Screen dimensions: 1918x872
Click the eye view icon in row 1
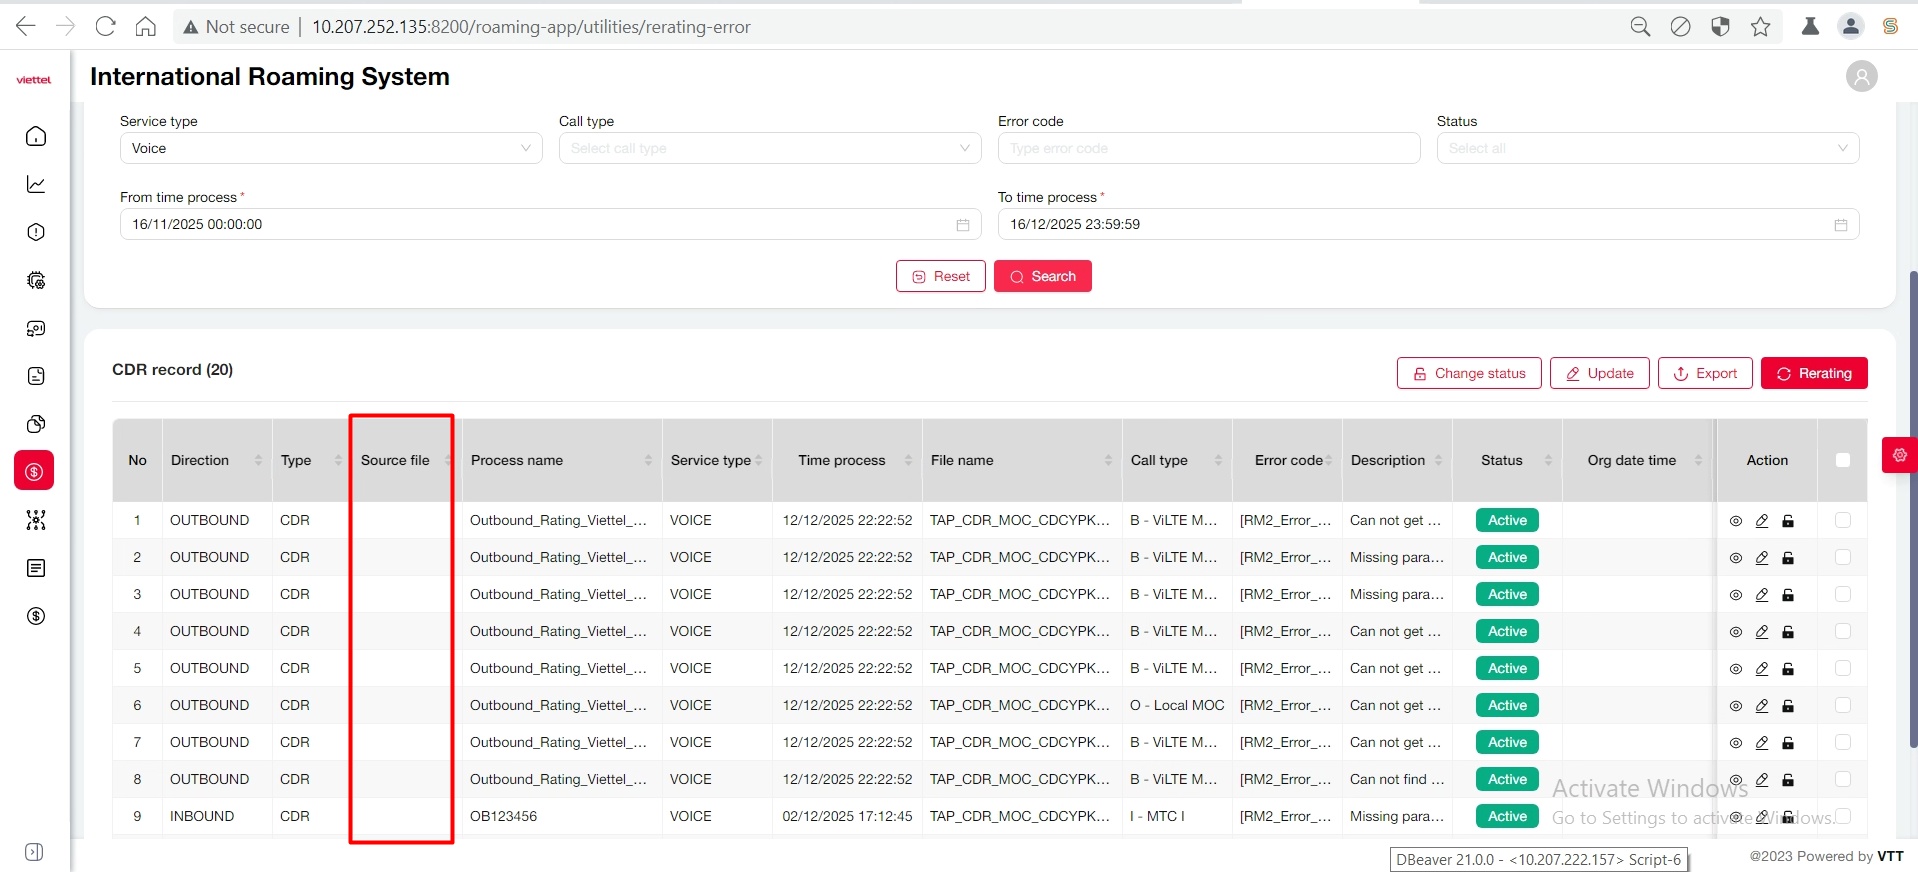click(1736, 521)
